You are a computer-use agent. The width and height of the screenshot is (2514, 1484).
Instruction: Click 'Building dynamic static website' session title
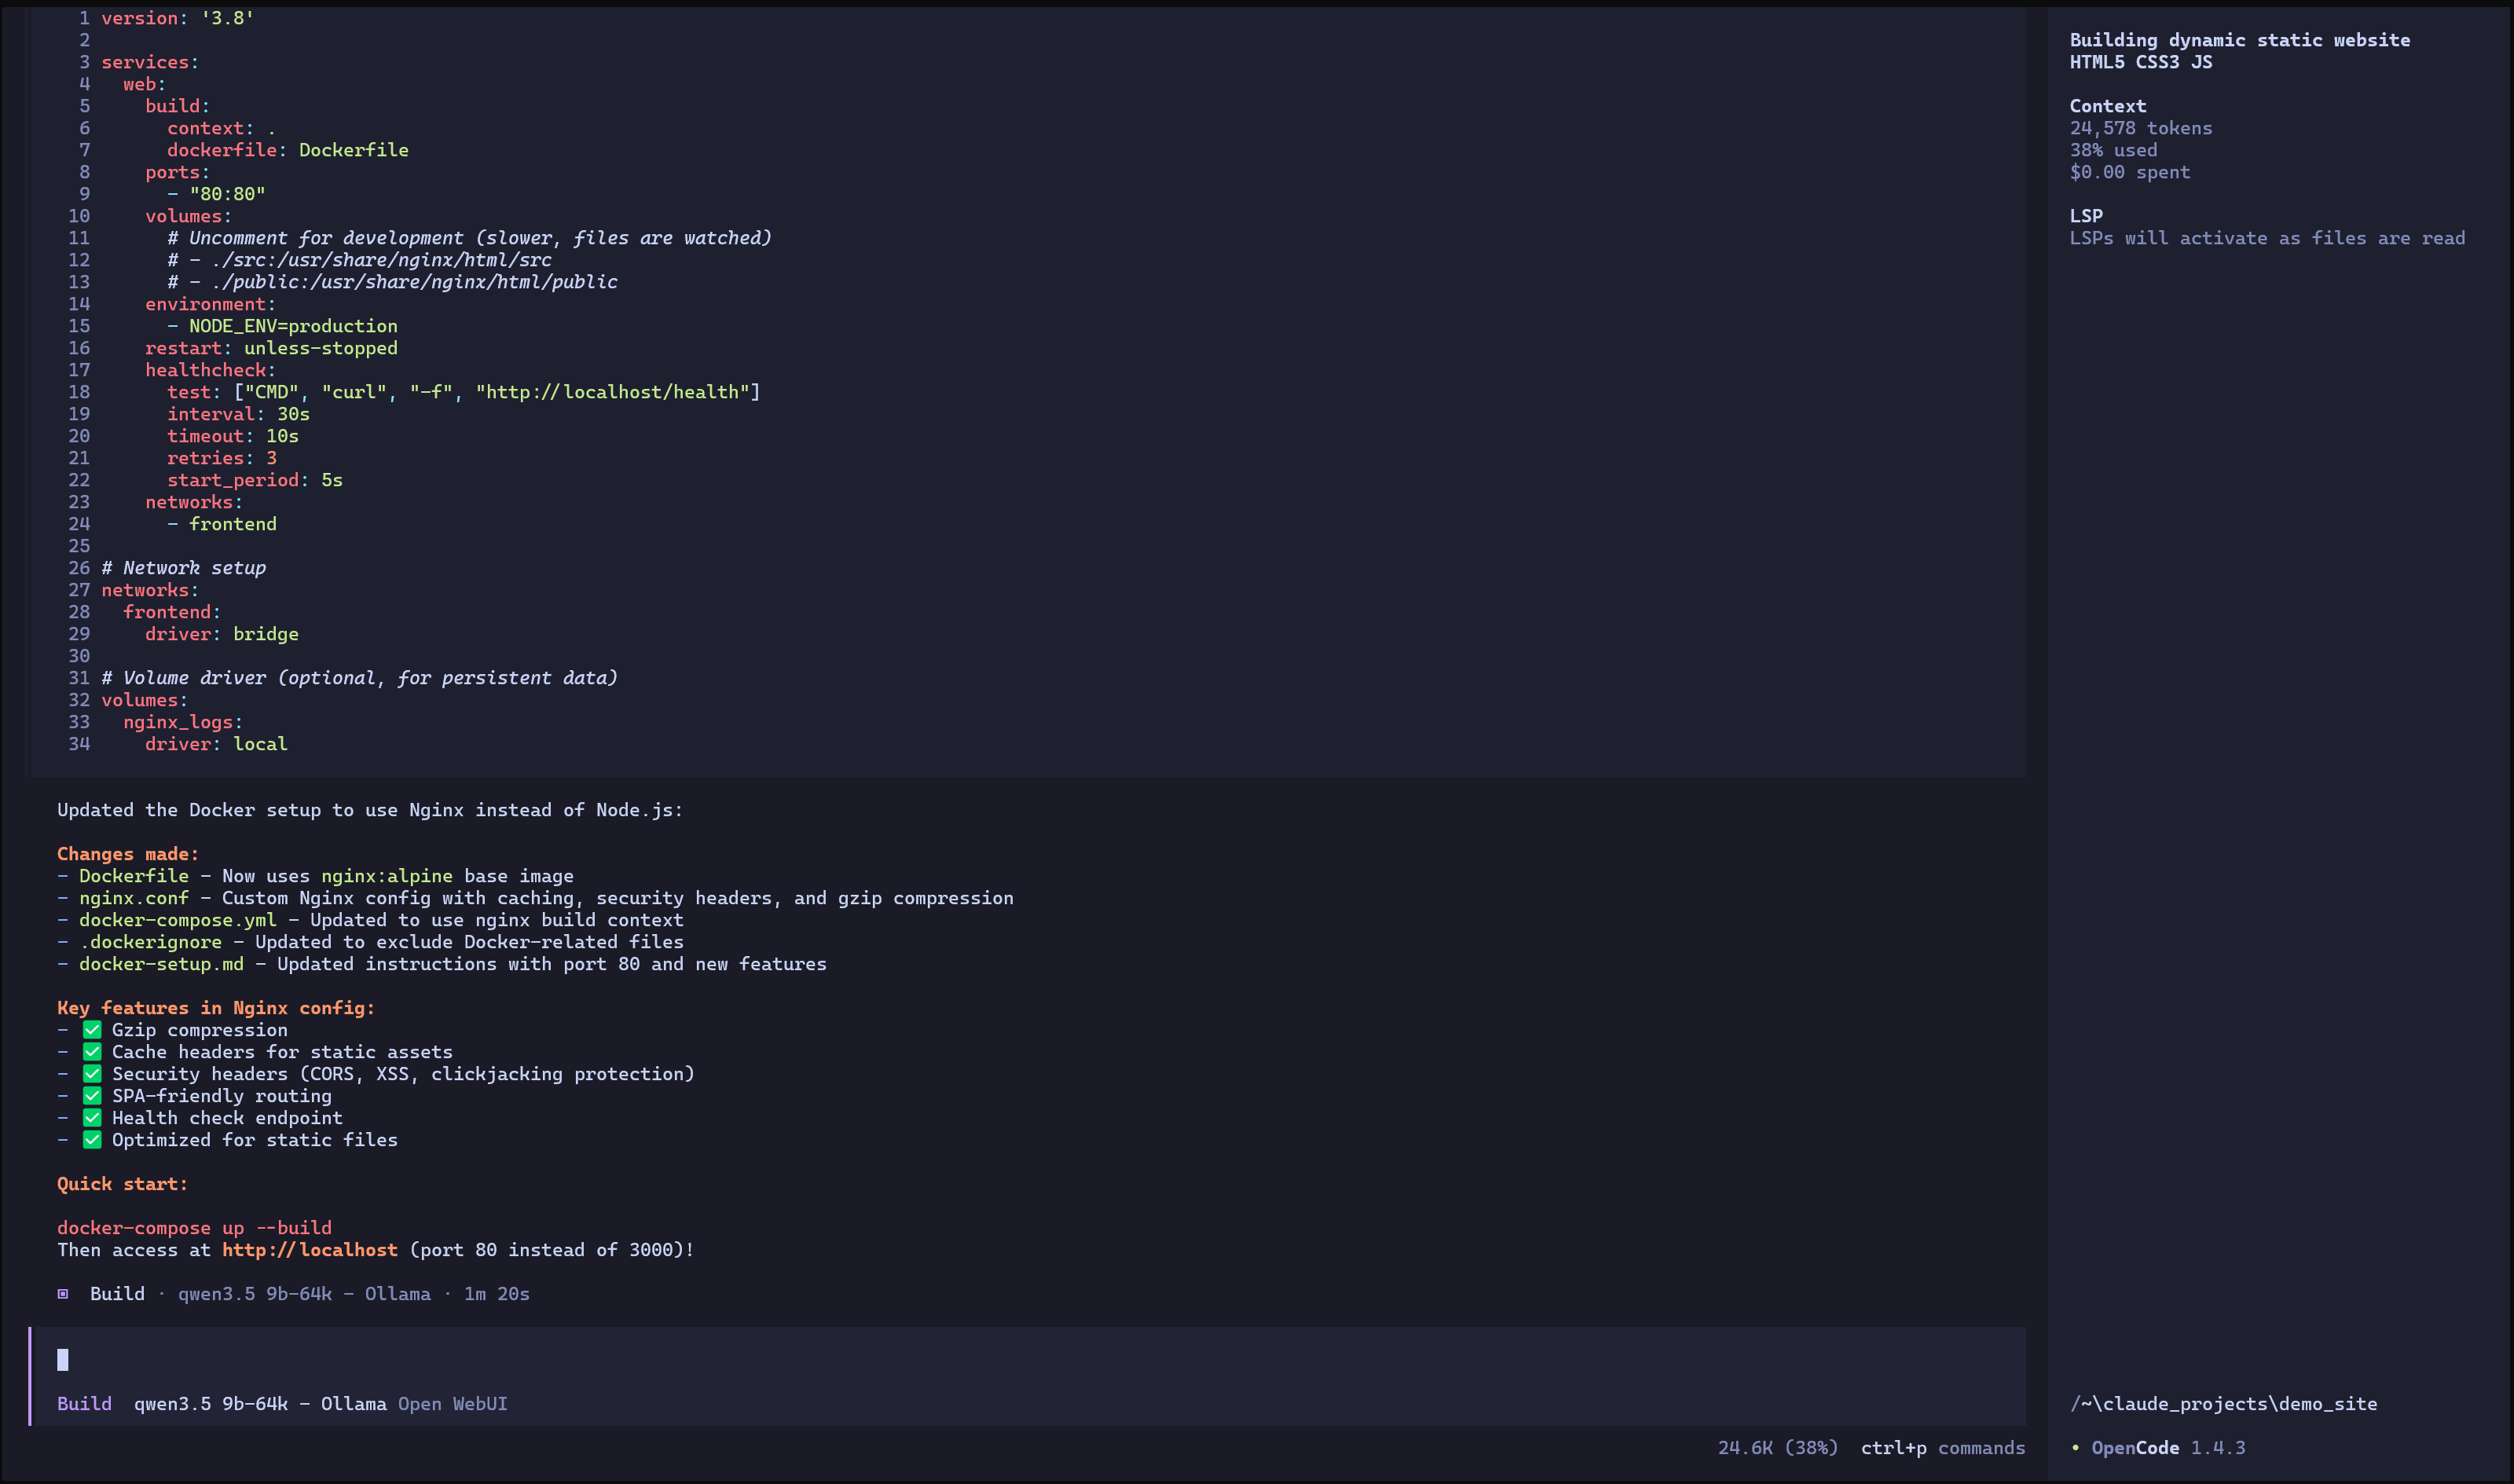click(x=2240, y=40)
